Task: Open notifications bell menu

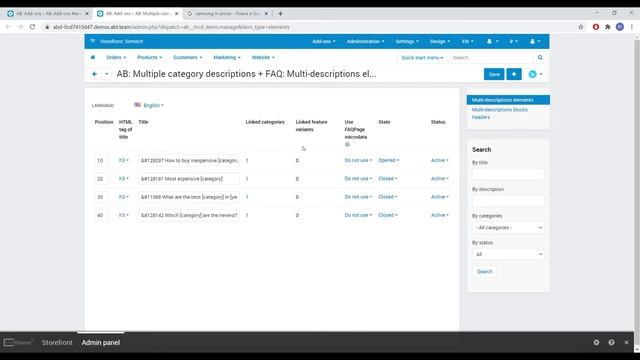Action: tap(492, 41)
